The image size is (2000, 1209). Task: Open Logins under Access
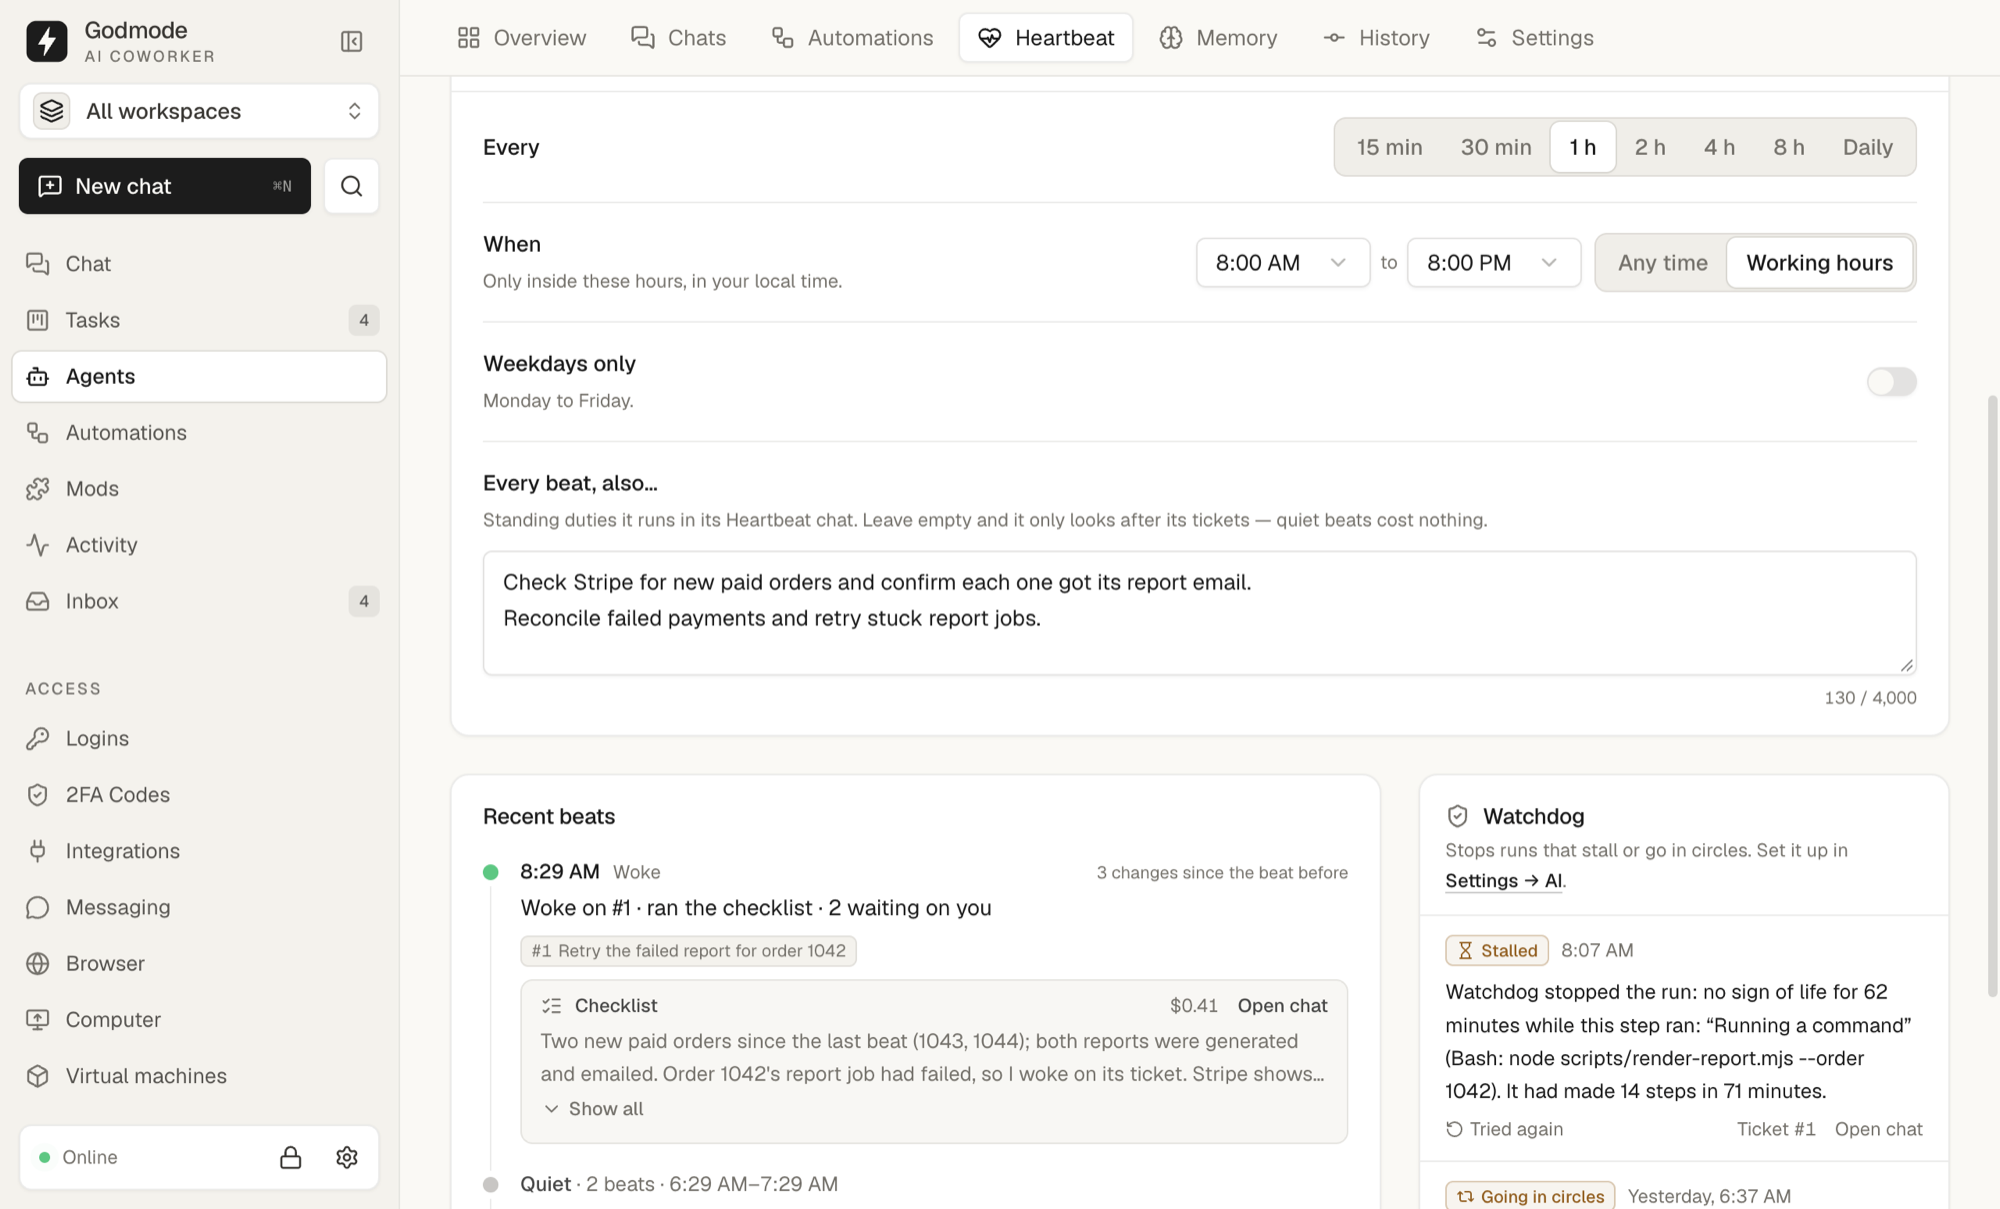199,738
